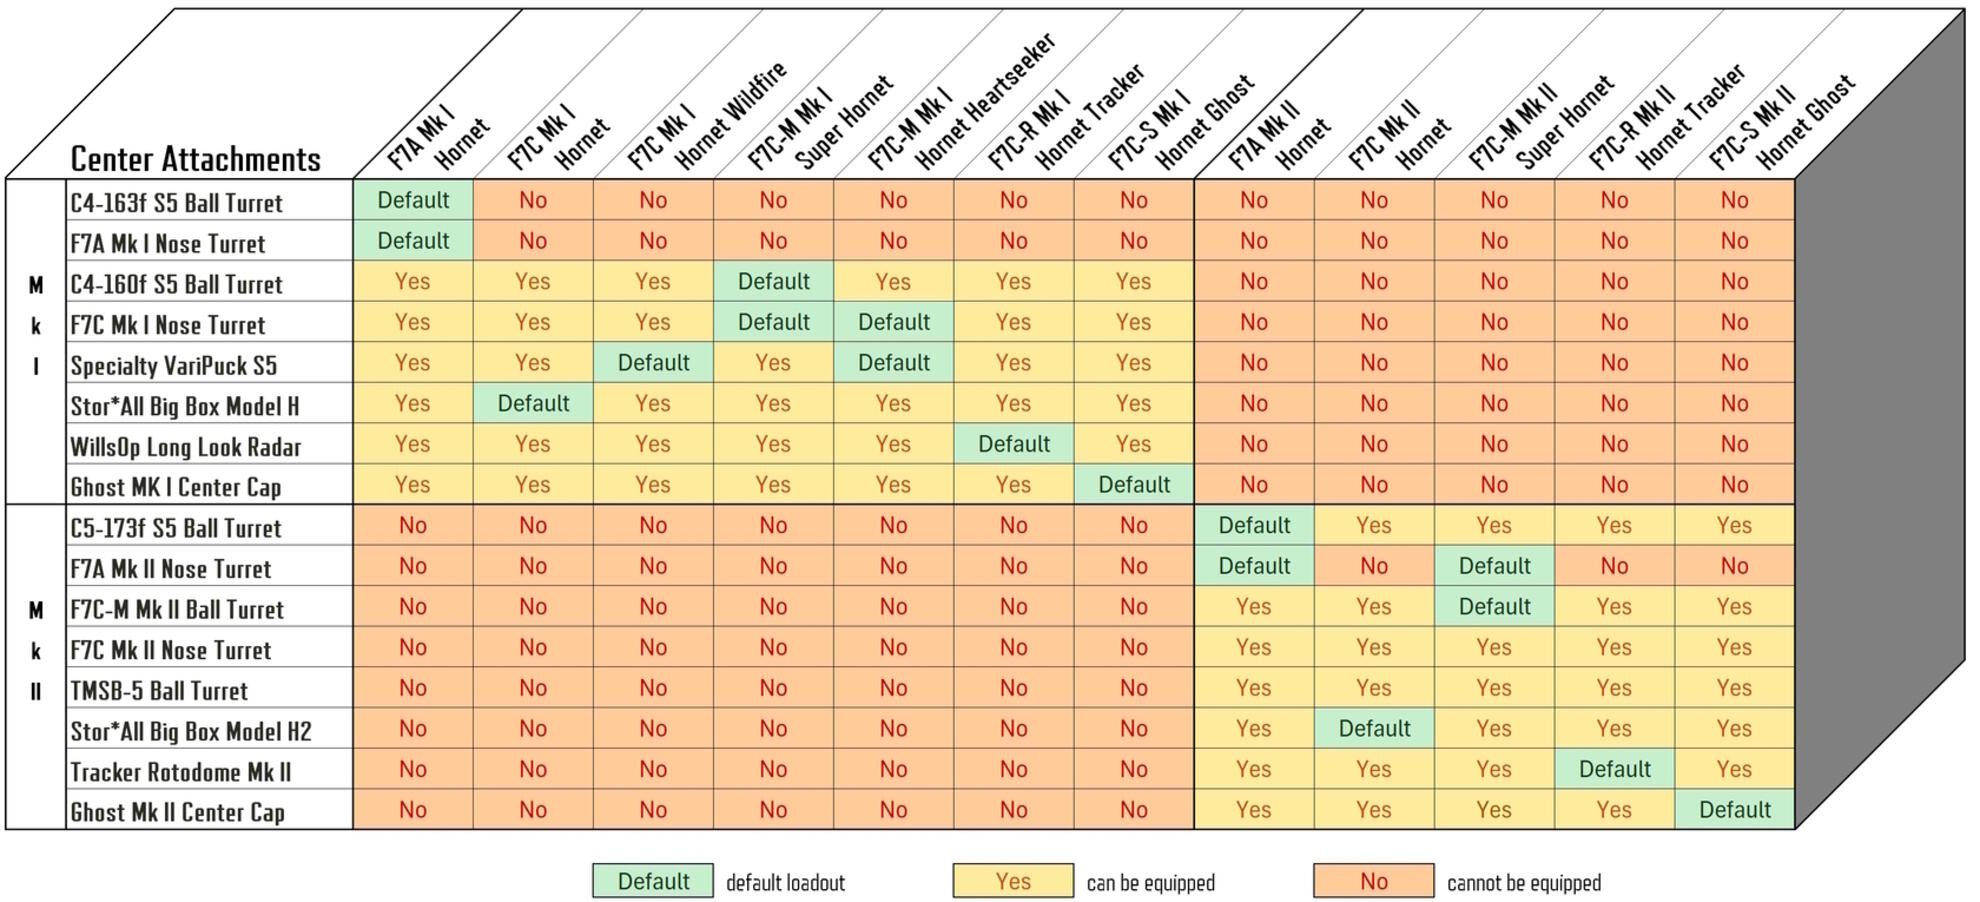Click the F7A Mk I Hornet column header

(x=438, y=141)
